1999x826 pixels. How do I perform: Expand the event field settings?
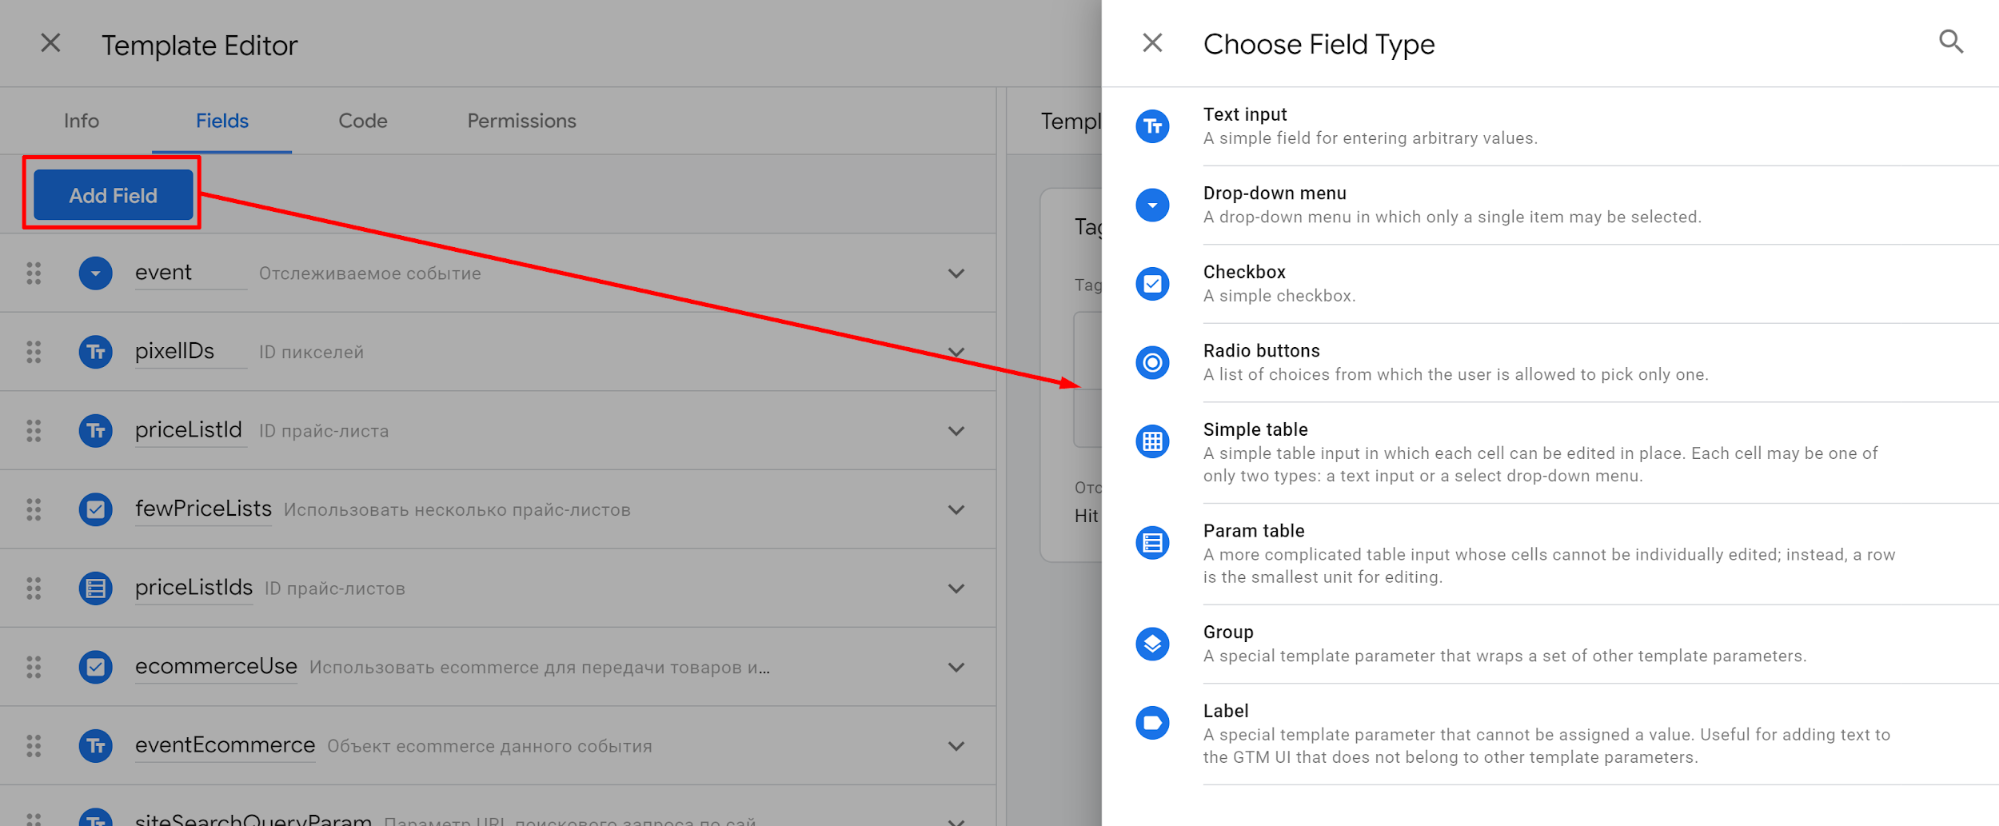pos(956,273)
